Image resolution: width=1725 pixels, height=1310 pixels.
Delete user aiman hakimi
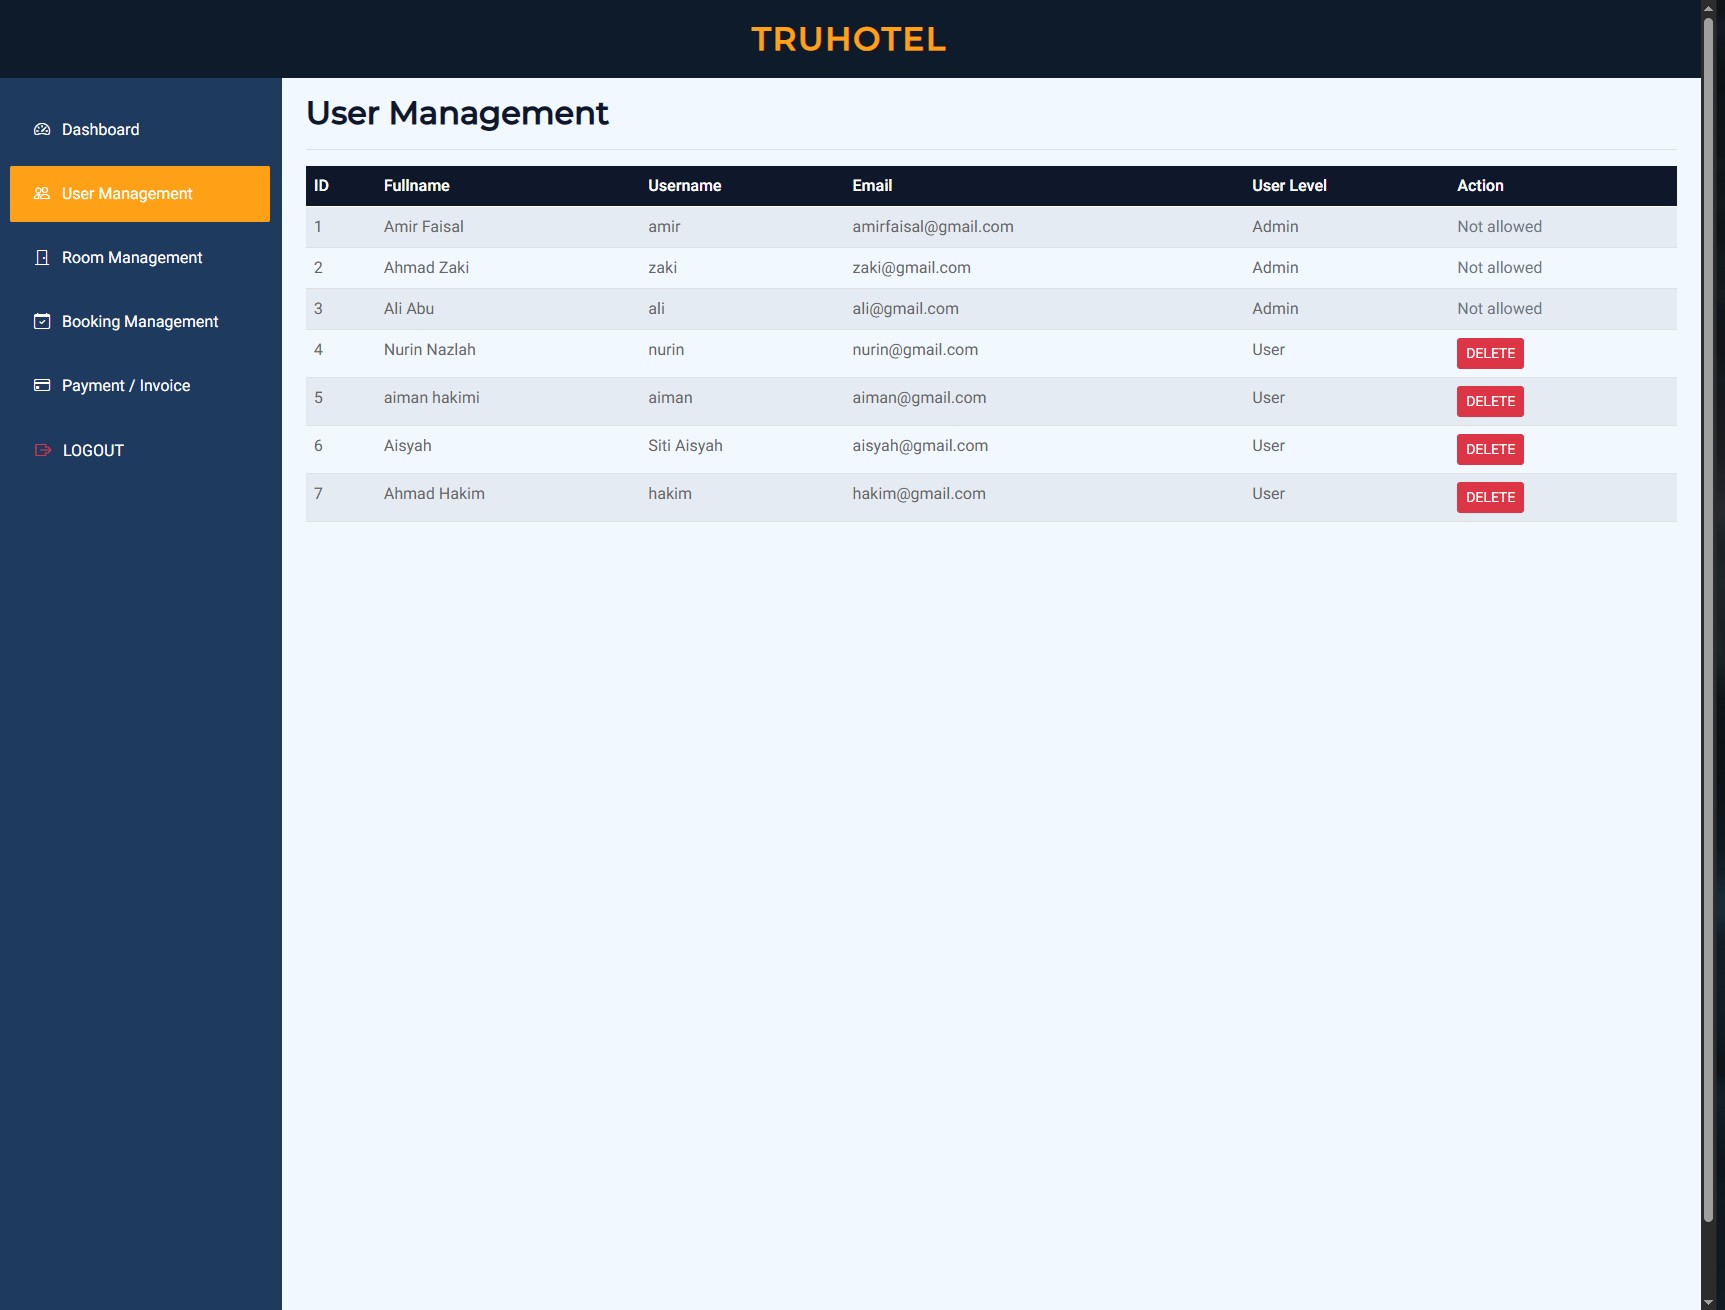tap(1490, 401)
